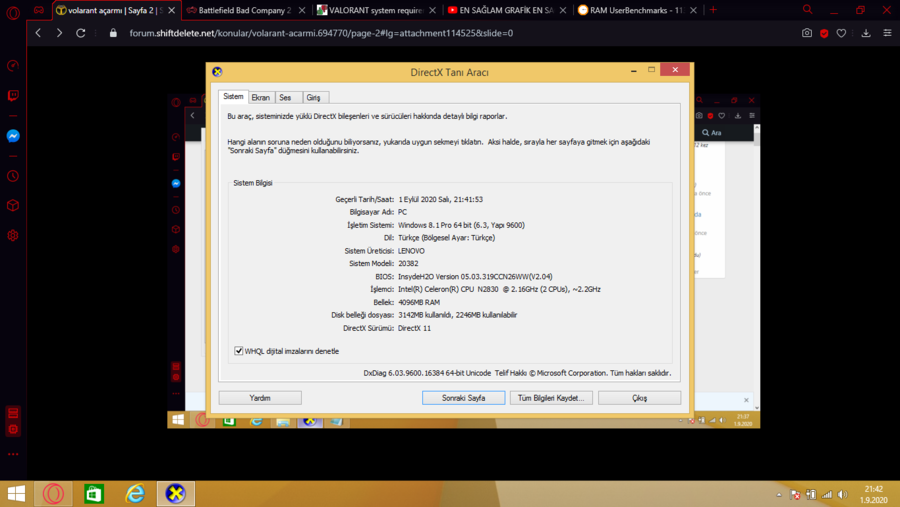Open the ad blocker shield icon

pyautogui.click(x=824, y=33)
